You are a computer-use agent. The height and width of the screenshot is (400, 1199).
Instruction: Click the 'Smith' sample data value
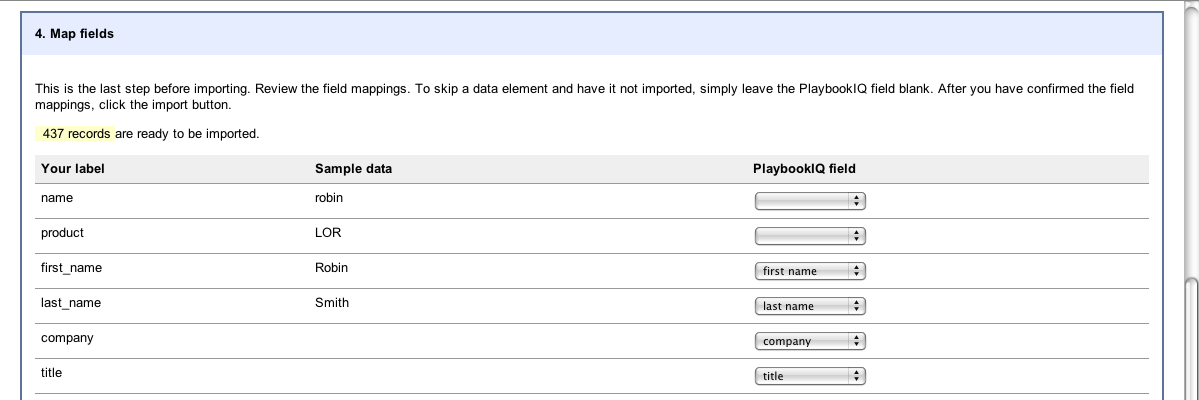point(331,303)
